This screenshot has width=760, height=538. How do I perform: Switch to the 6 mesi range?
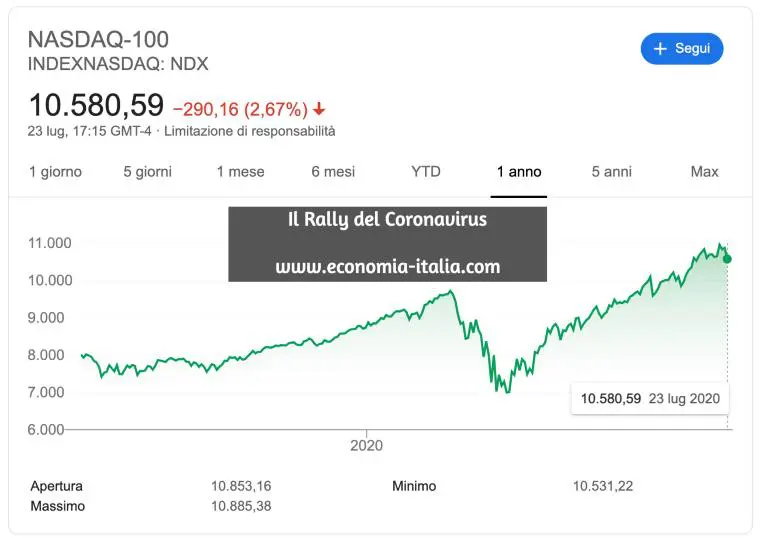[333, 172]
